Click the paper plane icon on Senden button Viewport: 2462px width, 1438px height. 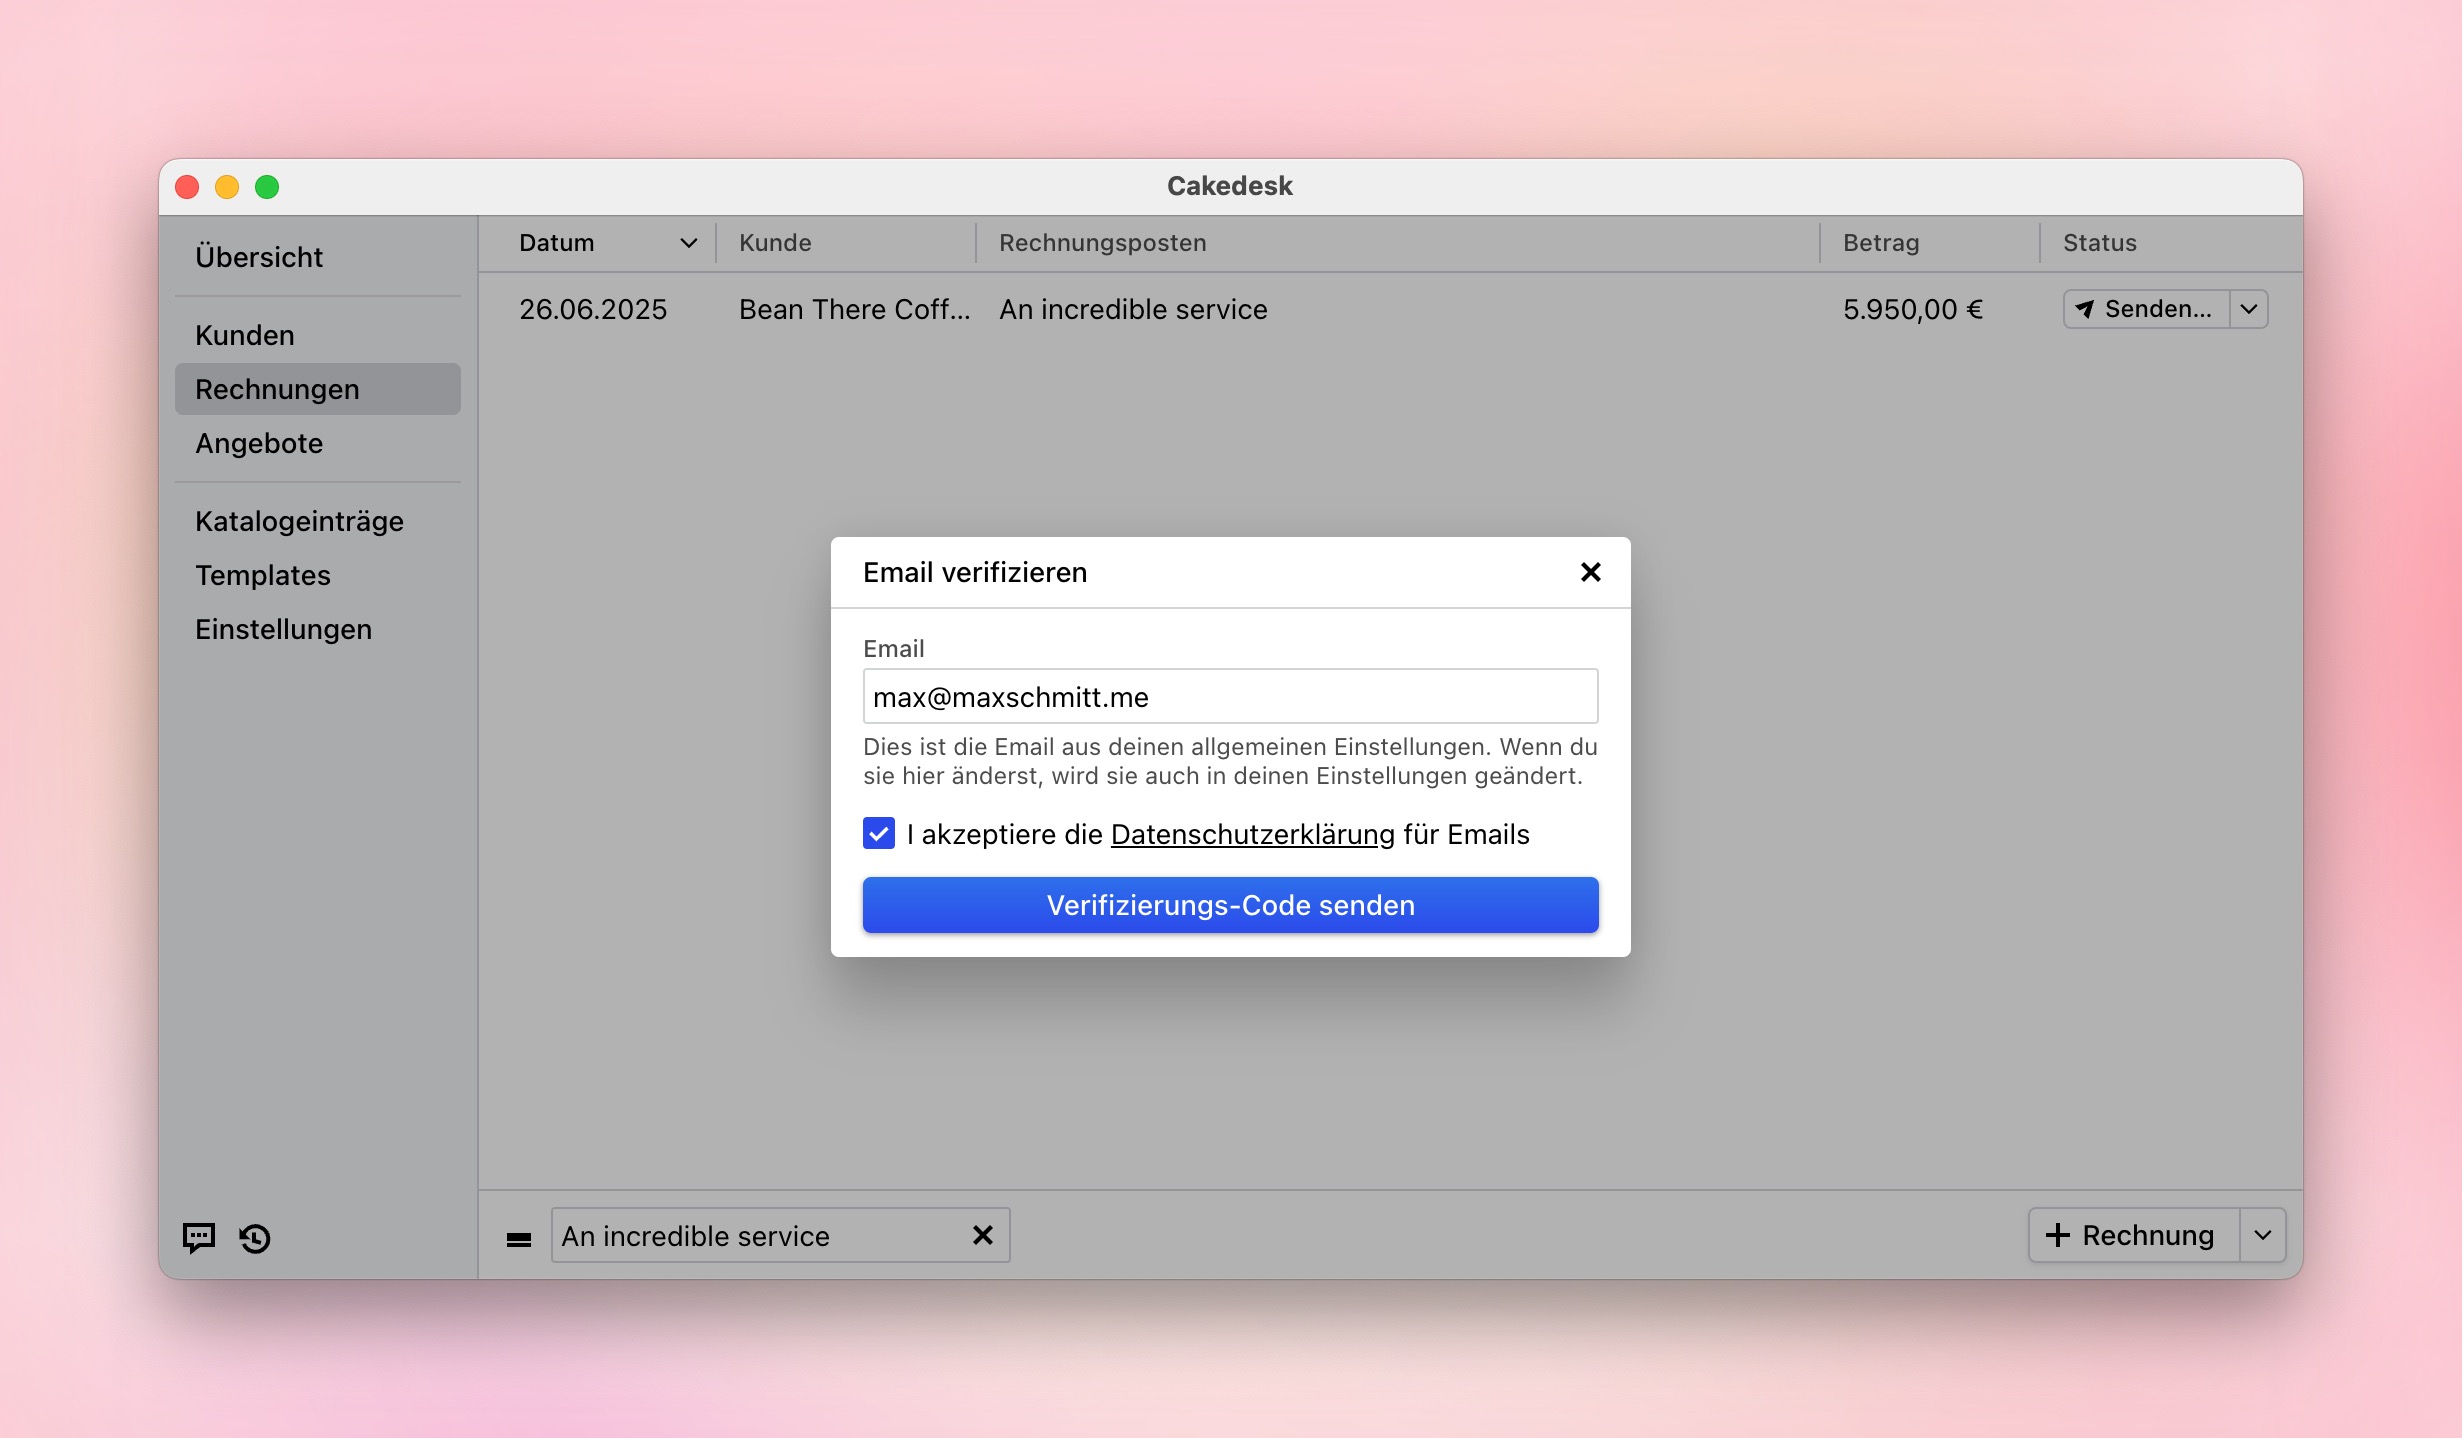(2085, 309)
